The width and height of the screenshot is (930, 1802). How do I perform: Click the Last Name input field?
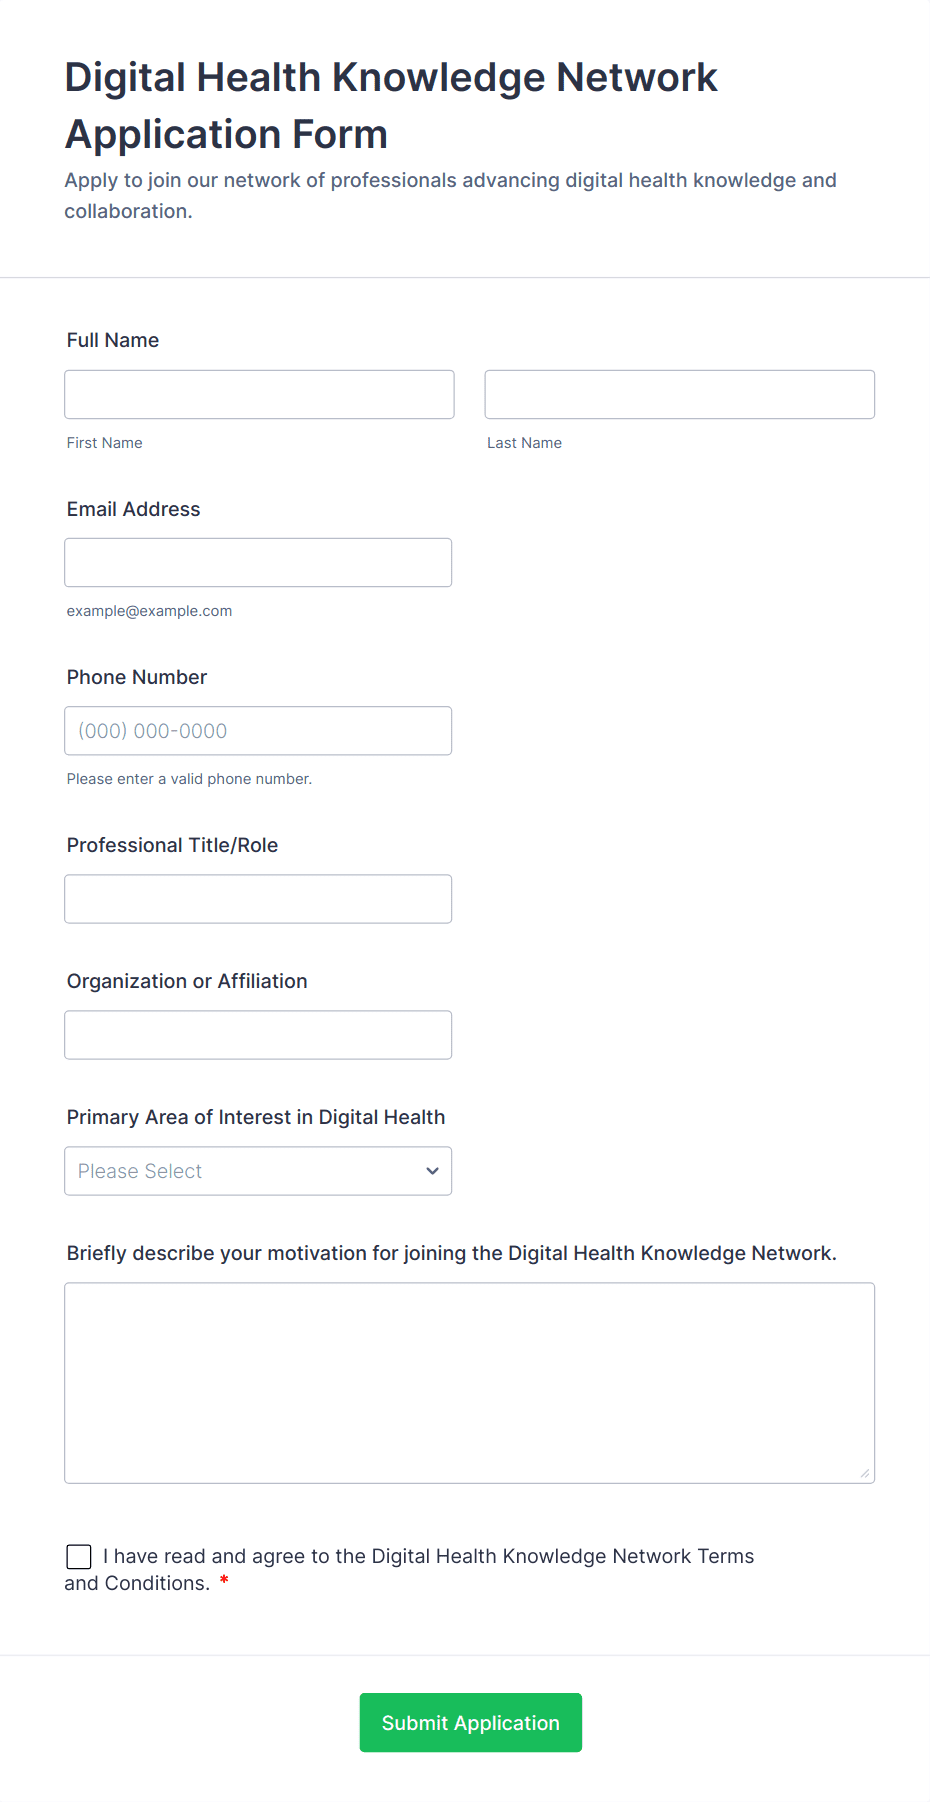(x=679, y=394)
